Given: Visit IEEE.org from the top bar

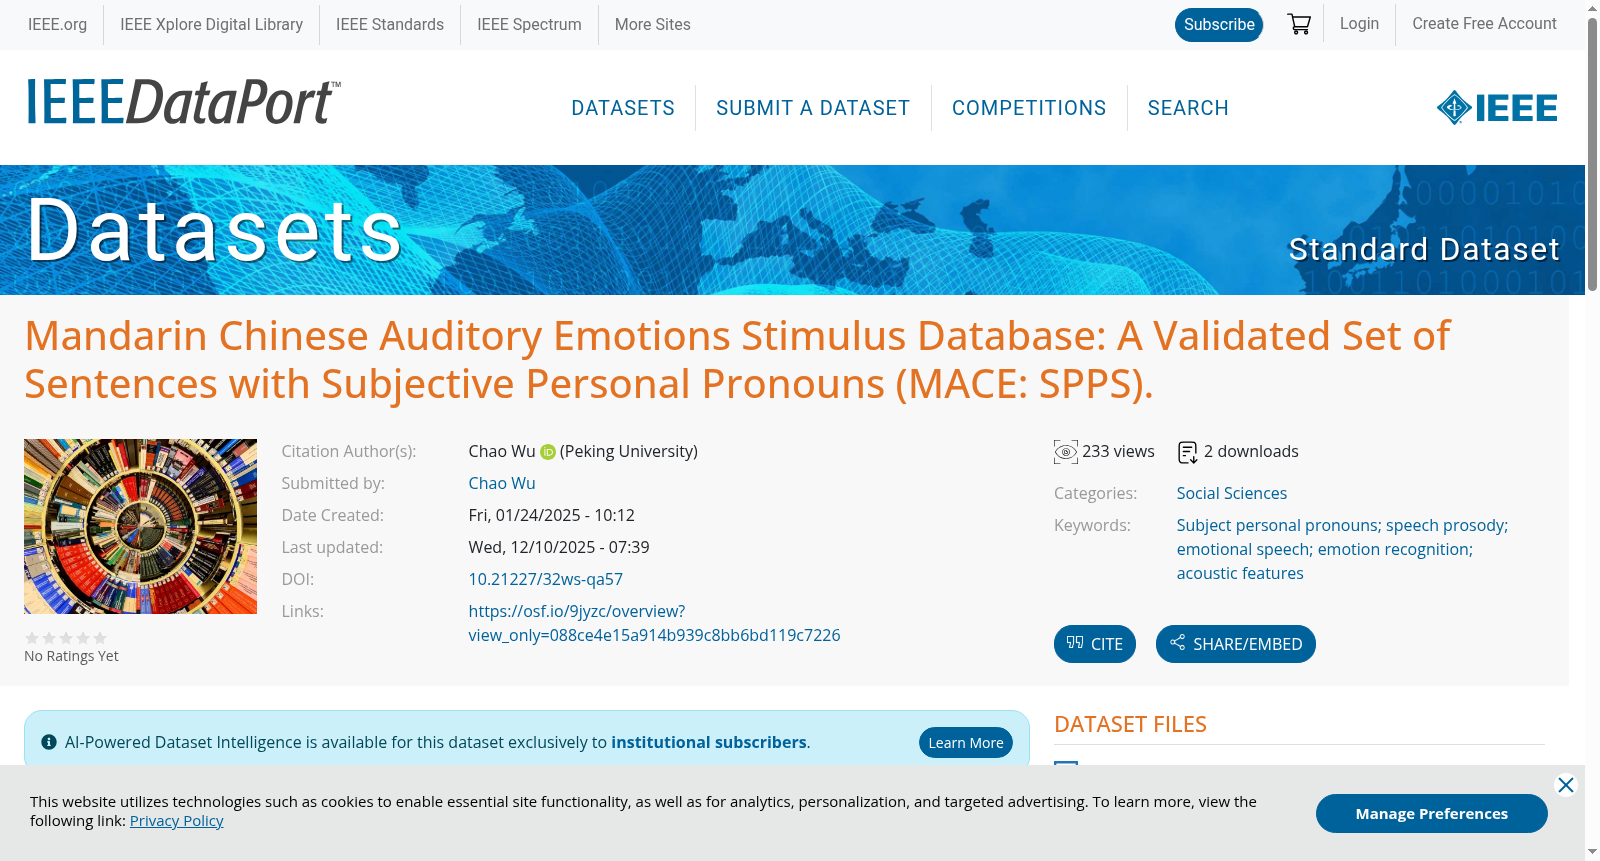Looking at the screenshot, I should (57, 24).
